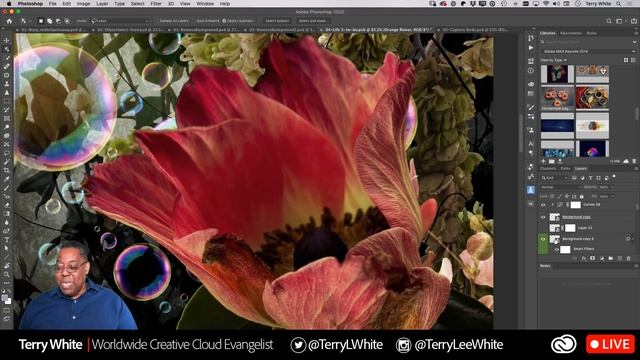Hide the Background copy 8 layer
Viewport: 640px width, 360px height.
tap(543, 239)
